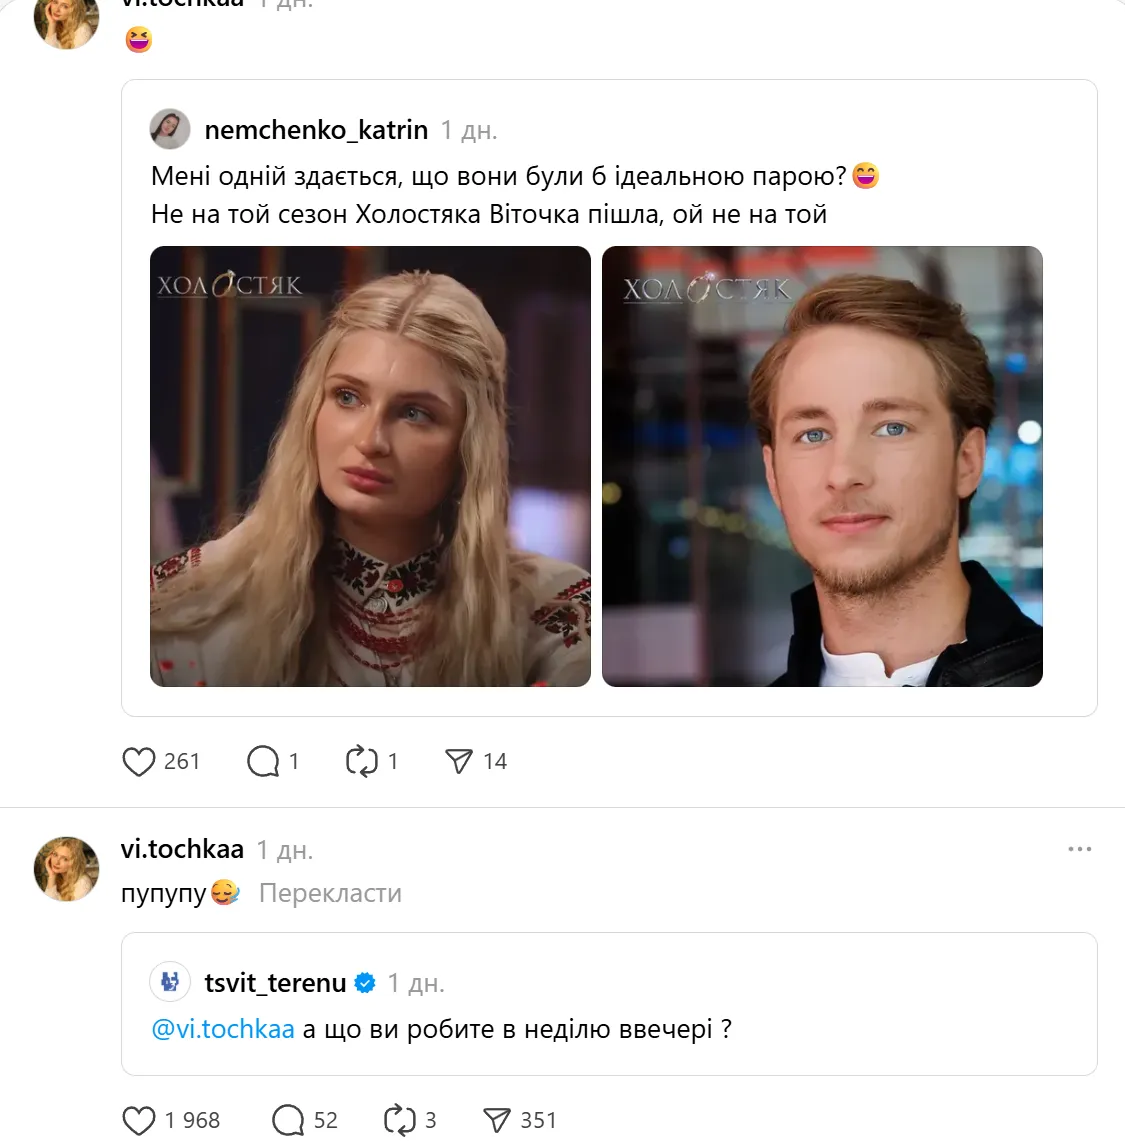This screenshot has width=1125, height=1143.
Task: Open the @vi.tochkaa mention link
Action: (x=223, y=1029)
